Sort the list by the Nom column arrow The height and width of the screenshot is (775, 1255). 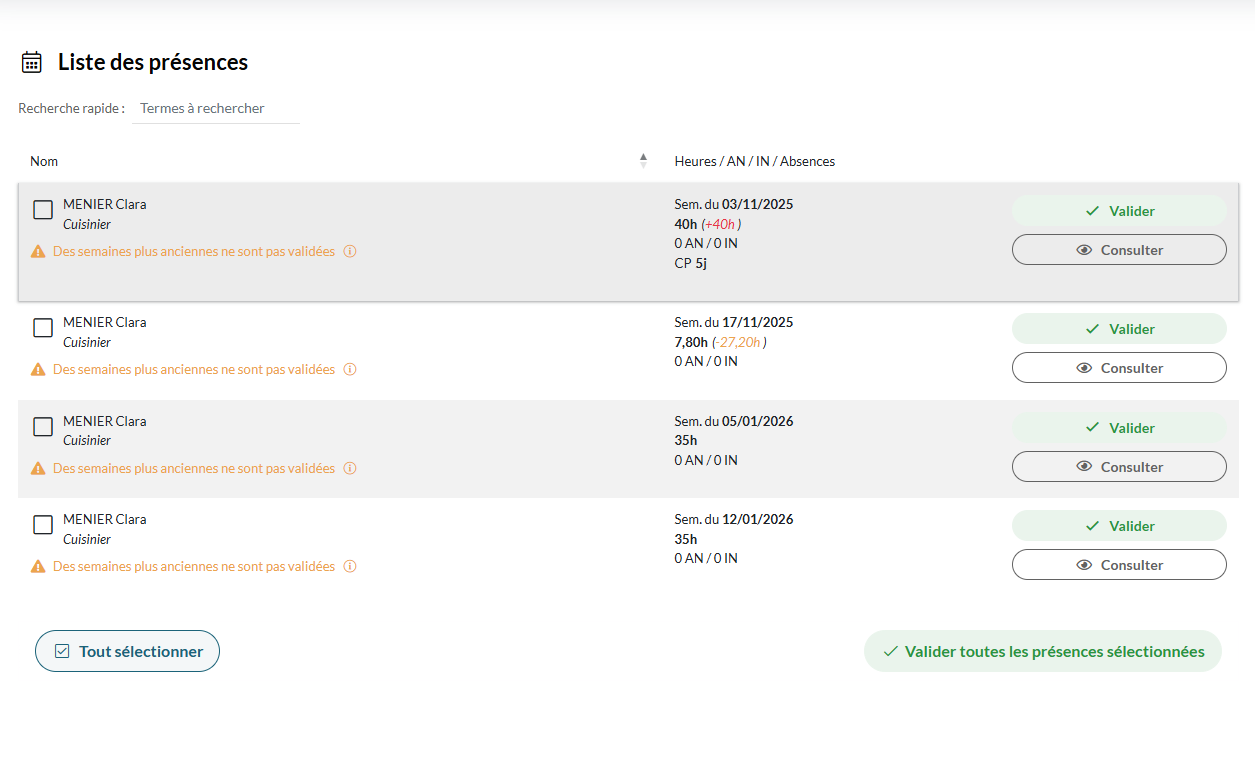click(x=643, y=161)
